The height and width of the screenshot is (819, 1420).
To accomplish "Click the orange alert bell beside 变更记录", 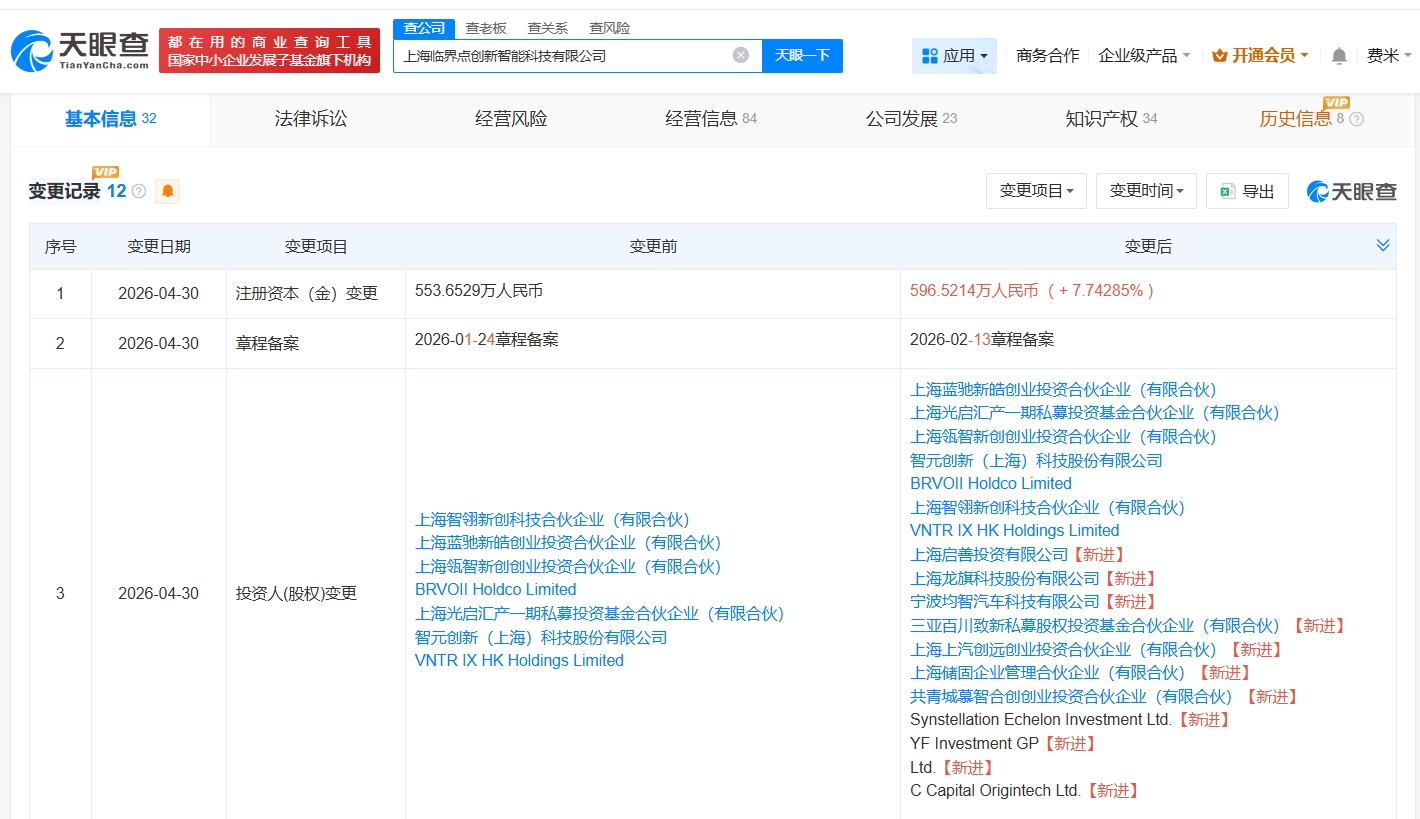I will (x=167, y=191).
